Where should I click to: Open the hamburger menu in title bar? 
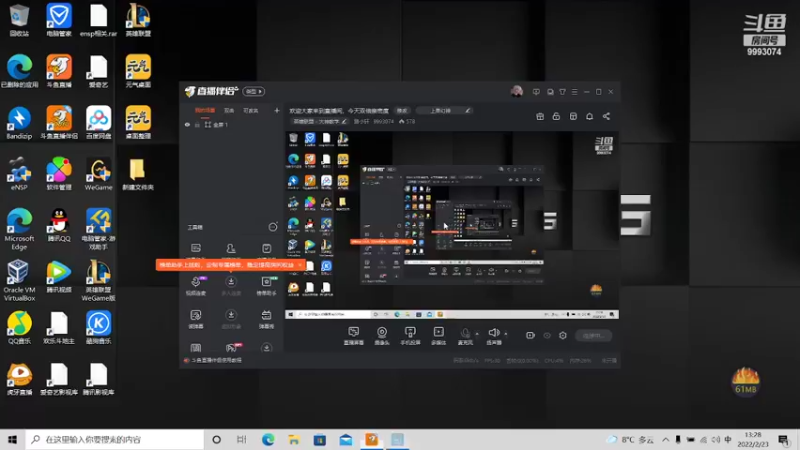click(574, 92)
